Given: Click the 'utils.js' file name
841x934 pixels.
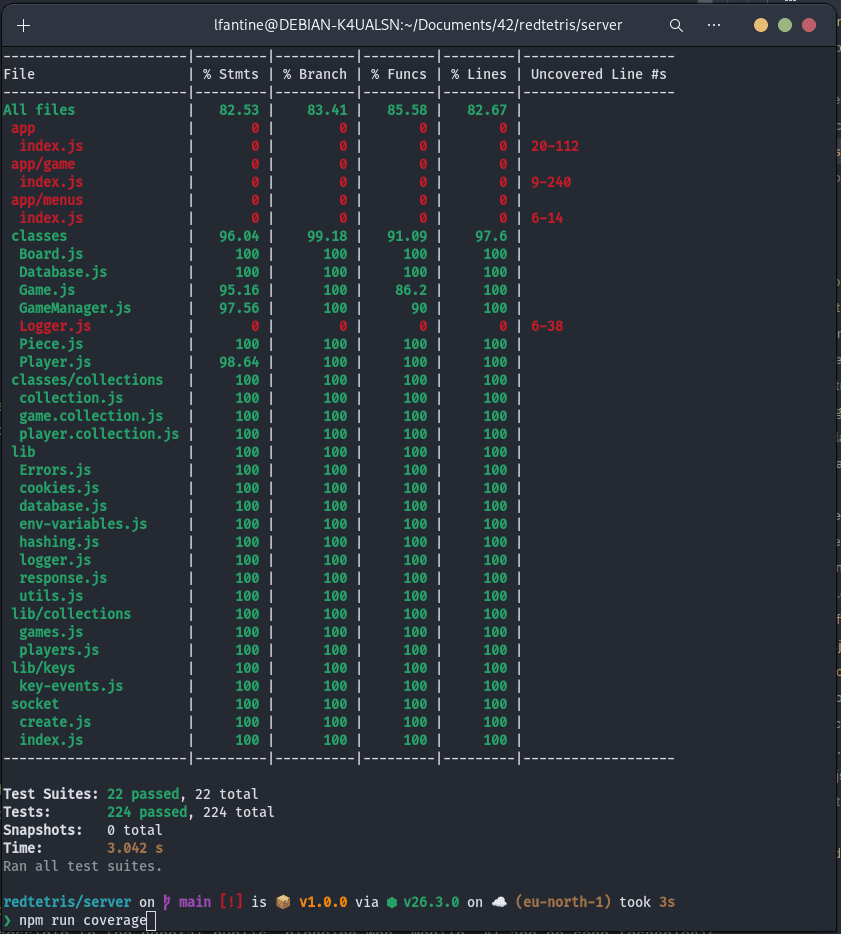Looking at the screenshot, I should 51,596.
